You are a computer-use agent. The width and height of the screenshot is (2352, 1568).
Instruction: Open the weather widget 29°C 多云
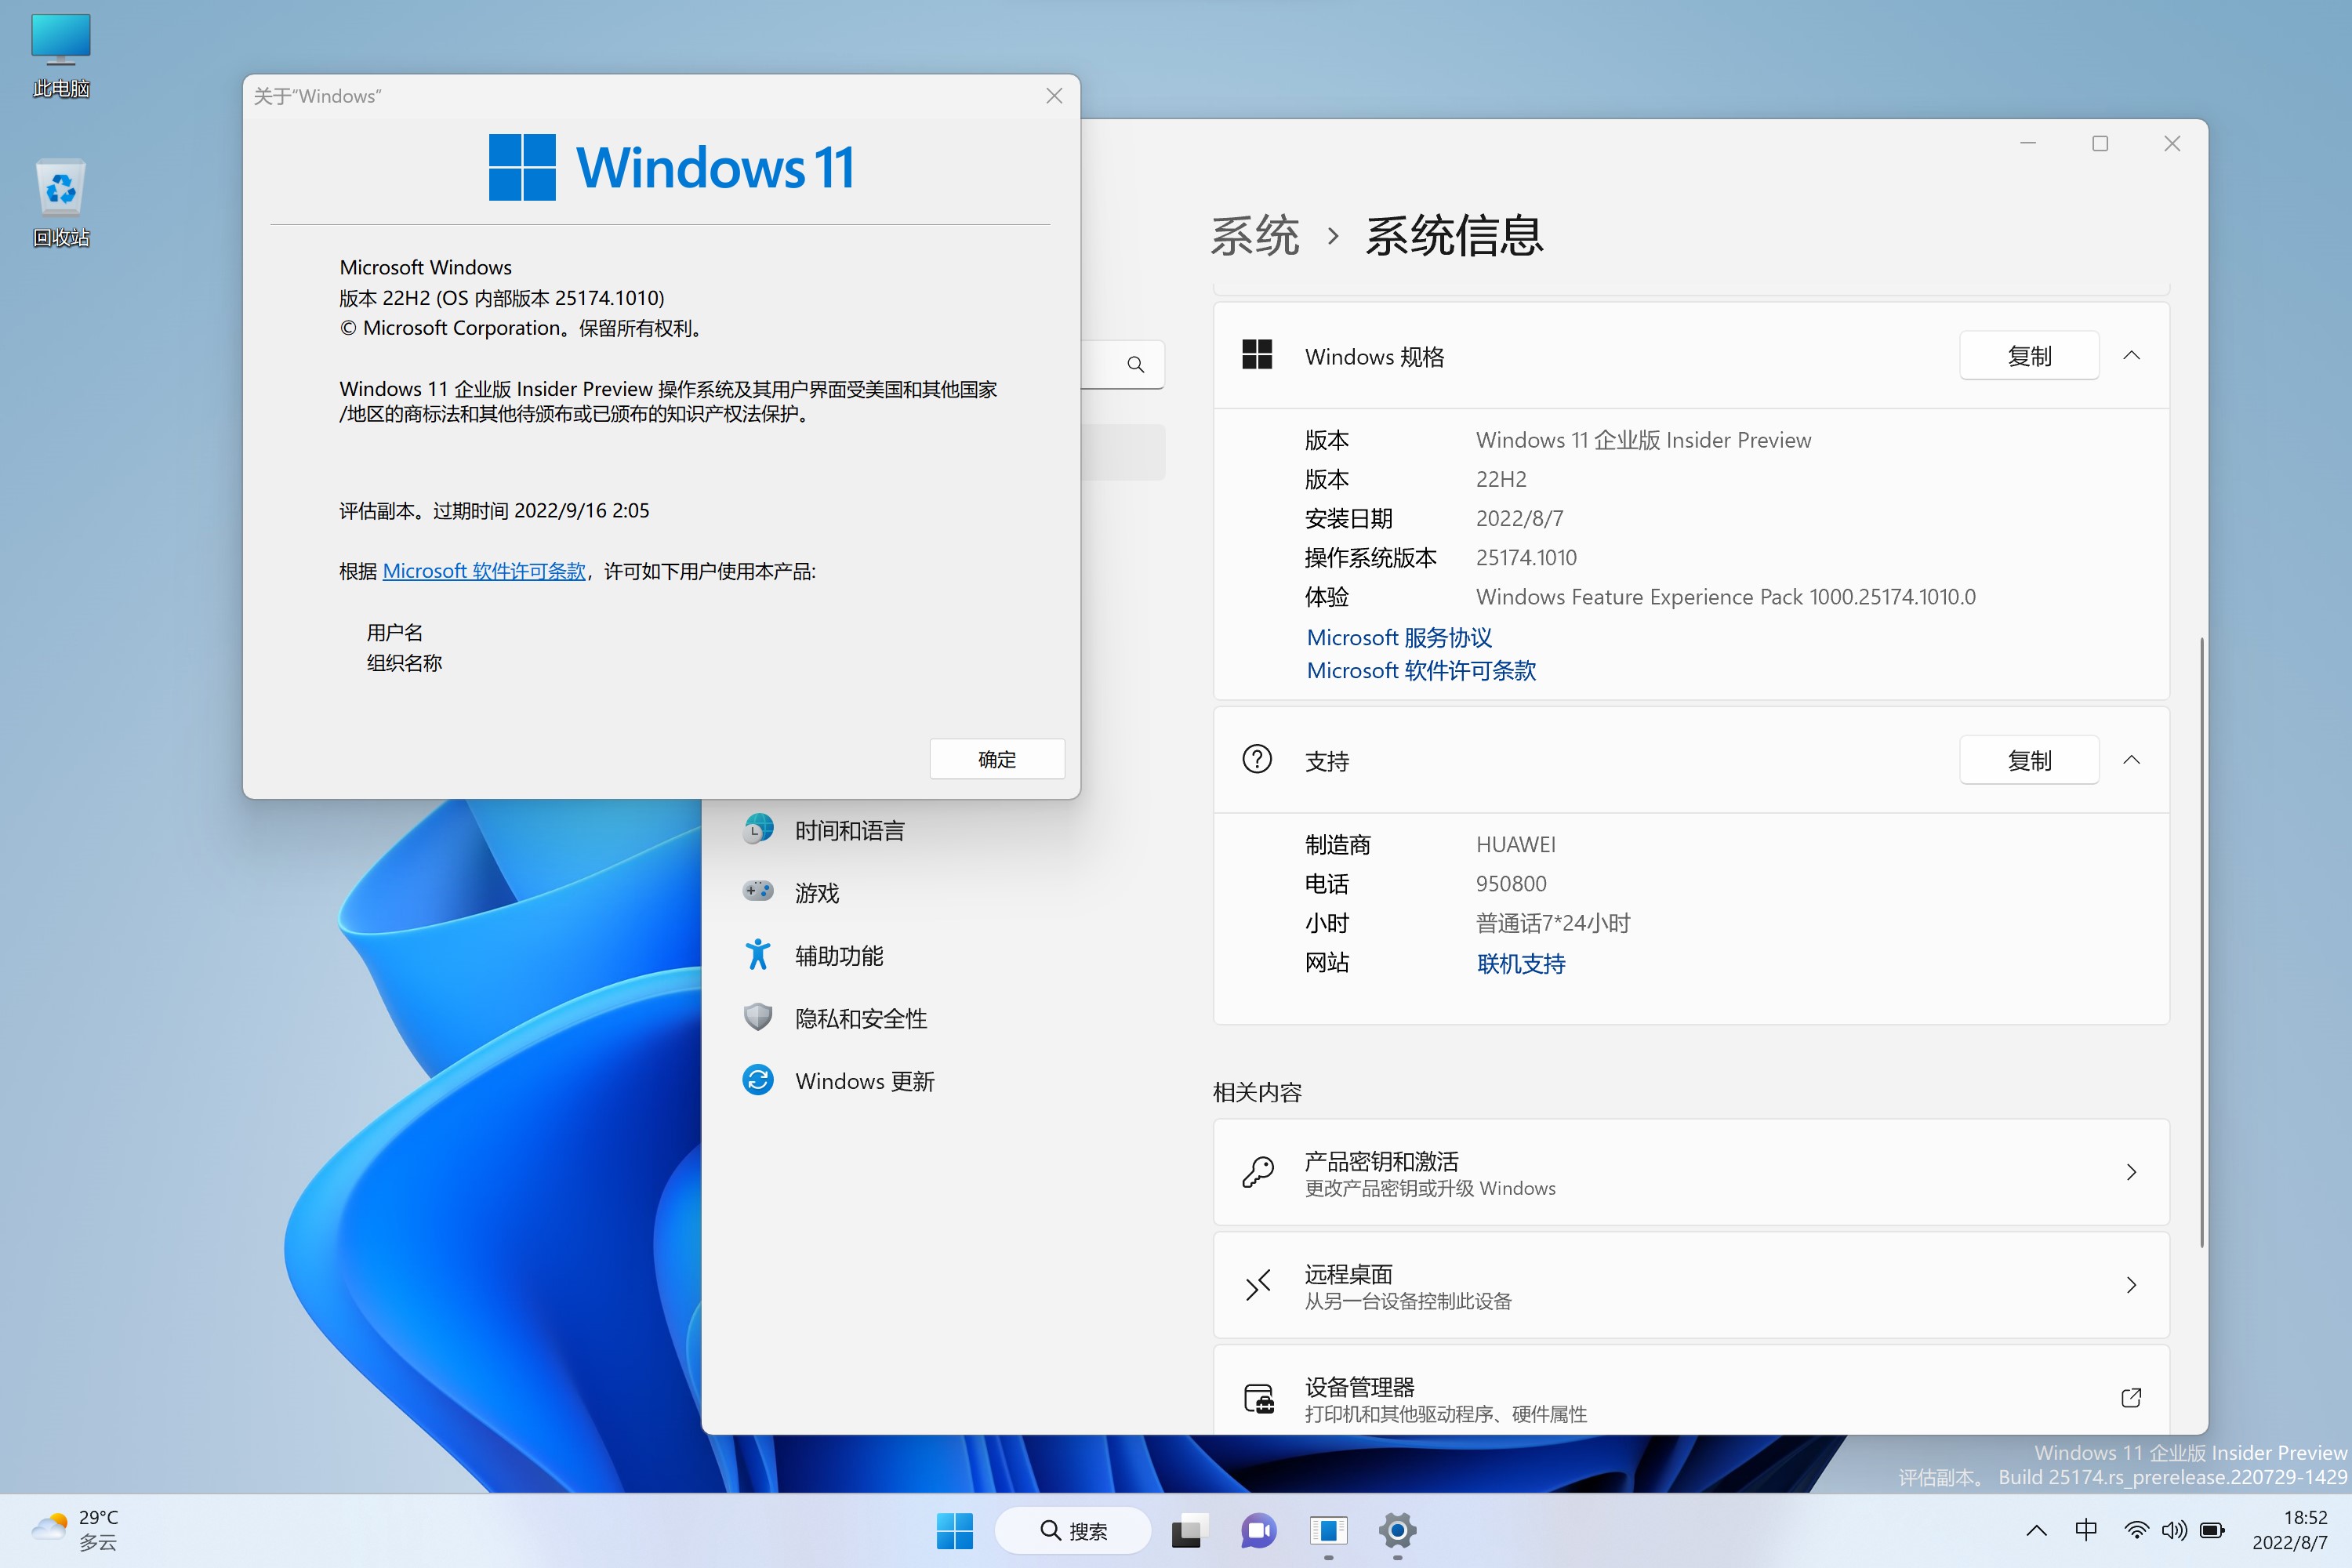pos(75,1530)
